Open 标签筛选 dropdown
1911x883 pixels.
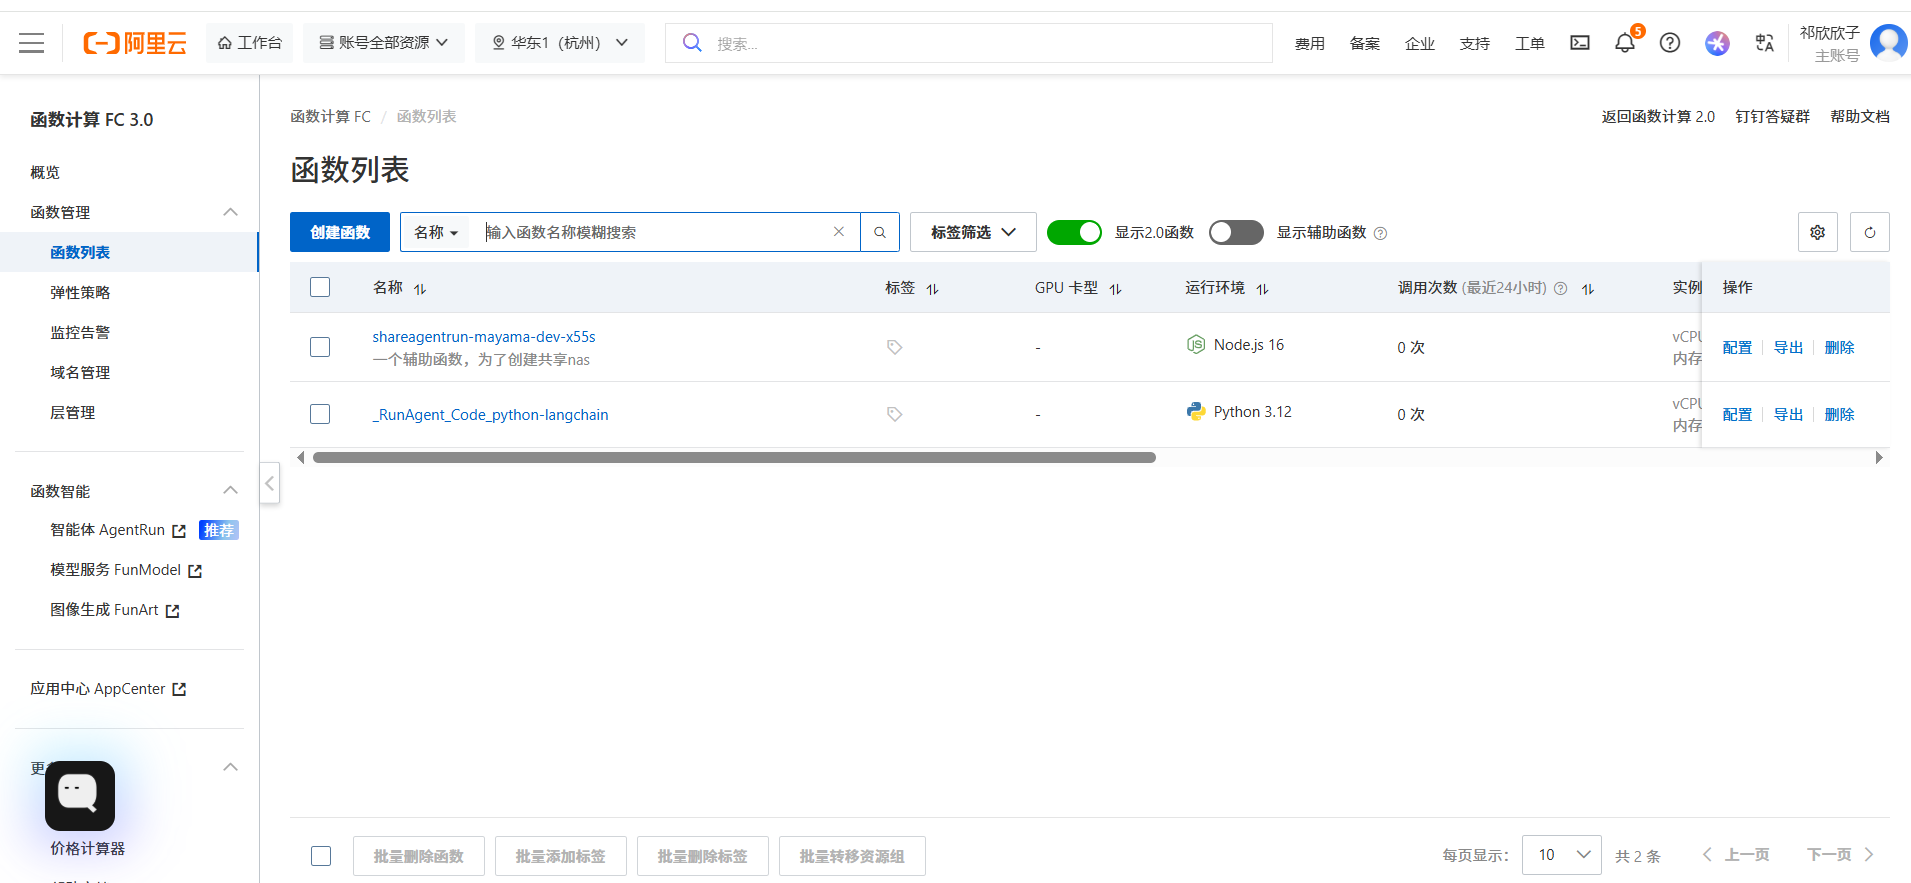(x=973, y=232)
